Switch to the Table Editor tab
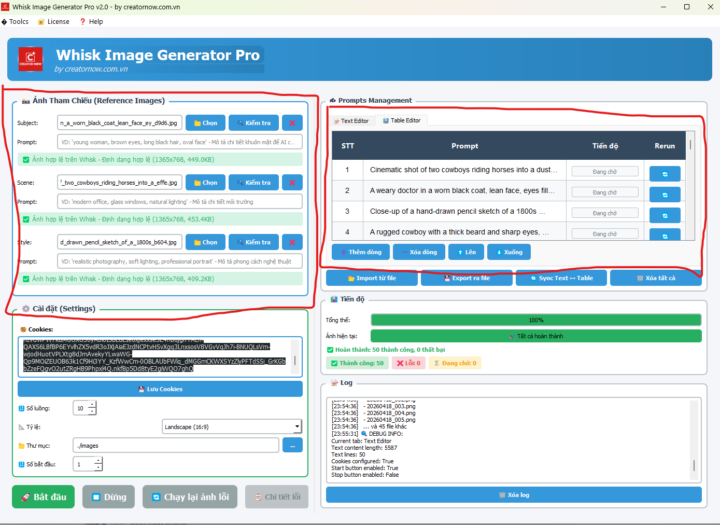The height and width of the screenshot is (525, 720). [x=402, y=120]
